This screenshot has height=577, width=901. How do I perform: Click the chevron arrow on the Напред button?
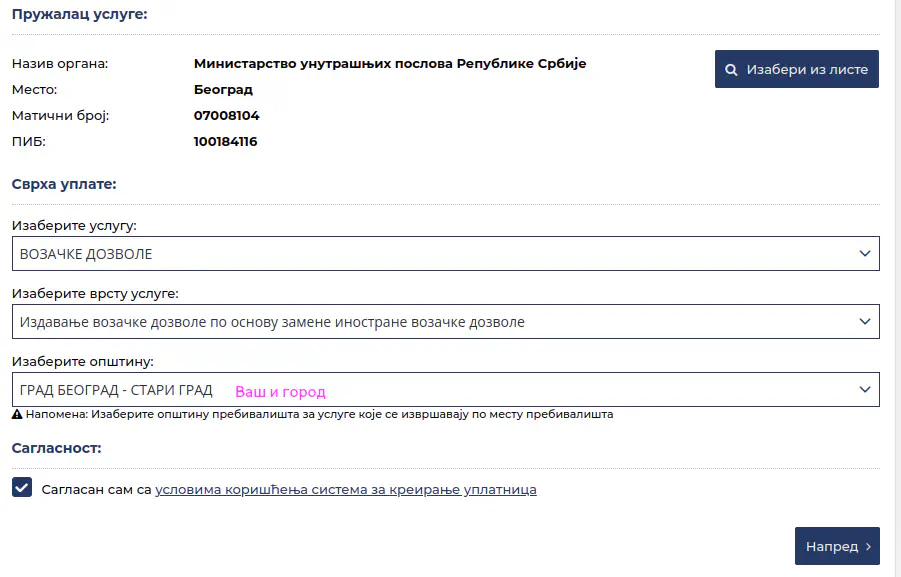tap(866, 546)
